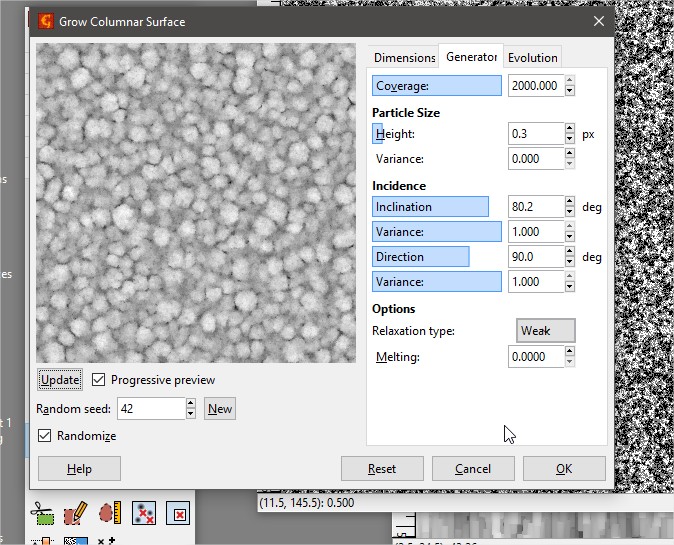This screenshot has height=545, width=674.
Task: Click the mask editor pencil tool
Action: pos(76,514)
